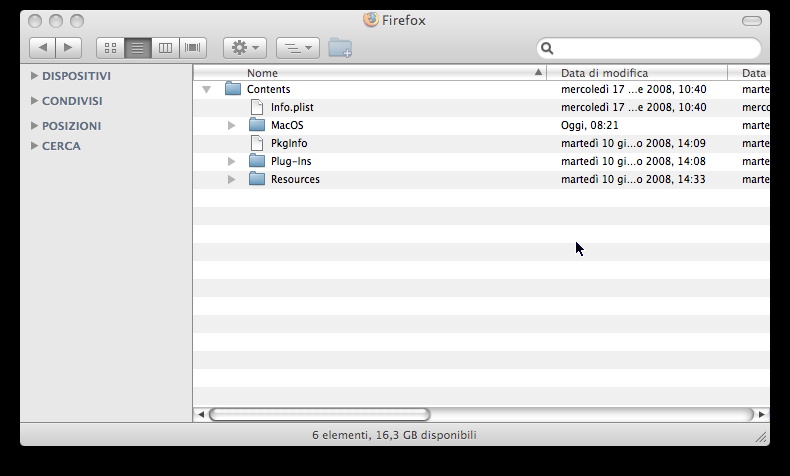The image size is (790, 476).
Task: Click the sort direction arrow in Nome header
Action: 538,72
